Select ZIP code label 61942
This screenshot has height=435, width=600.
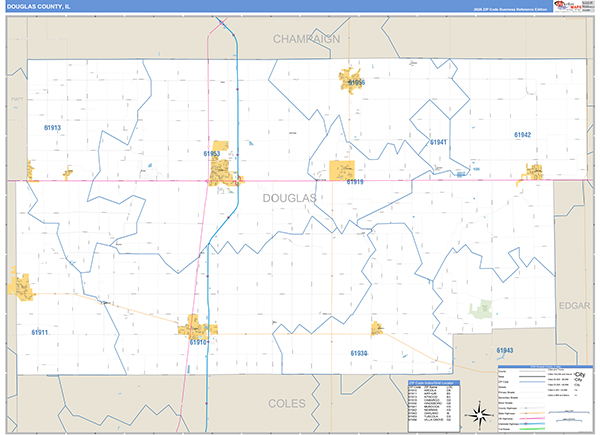tap(522, 135)
